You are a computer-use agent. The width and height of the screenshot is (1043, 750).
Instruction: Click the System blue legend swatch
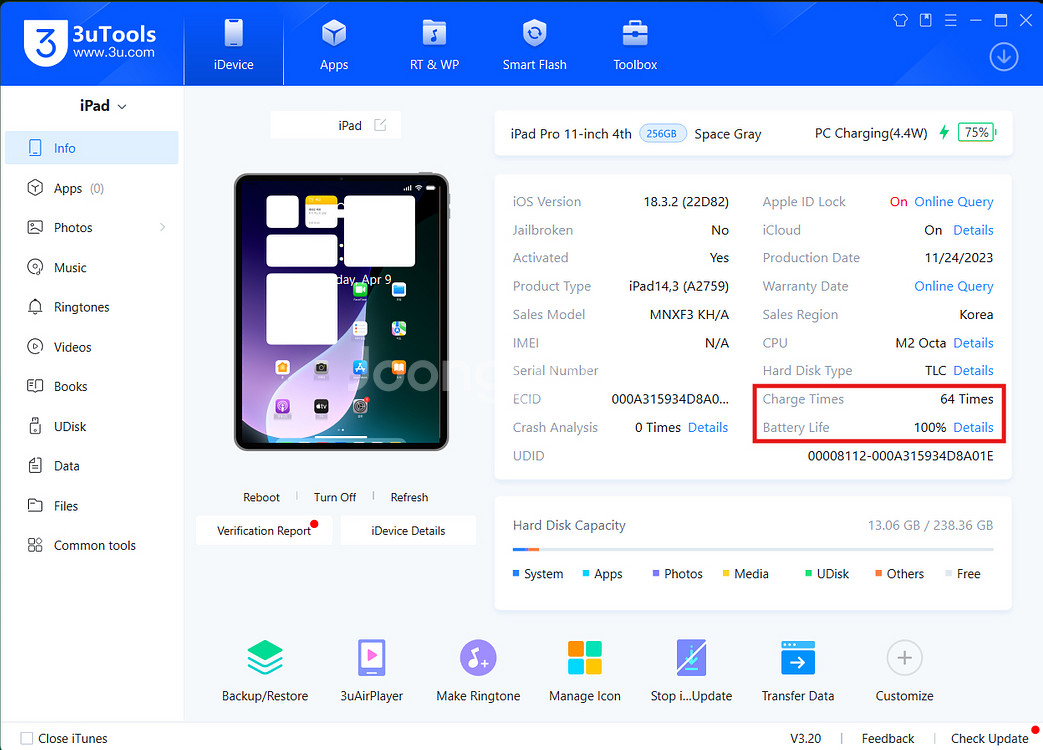tap(516, 573)
